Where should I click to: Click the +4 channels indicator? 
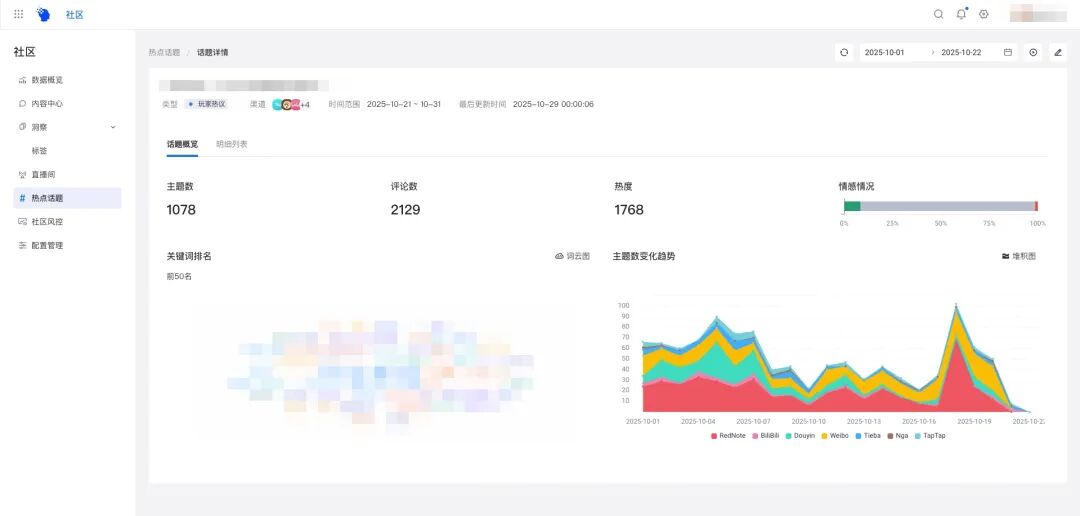pos(305,104)
